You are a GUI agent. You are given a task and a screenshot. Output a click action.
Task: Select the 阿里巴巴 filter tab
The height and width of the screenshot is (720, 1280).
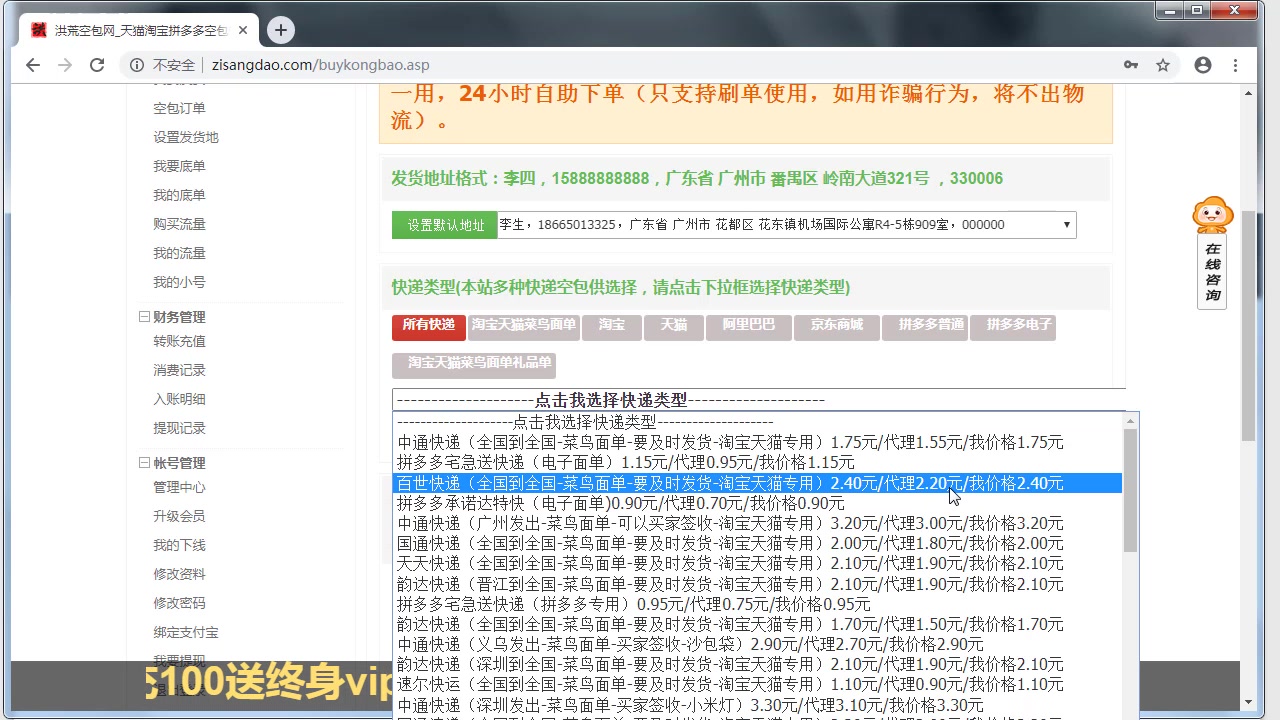pos(749,327)
